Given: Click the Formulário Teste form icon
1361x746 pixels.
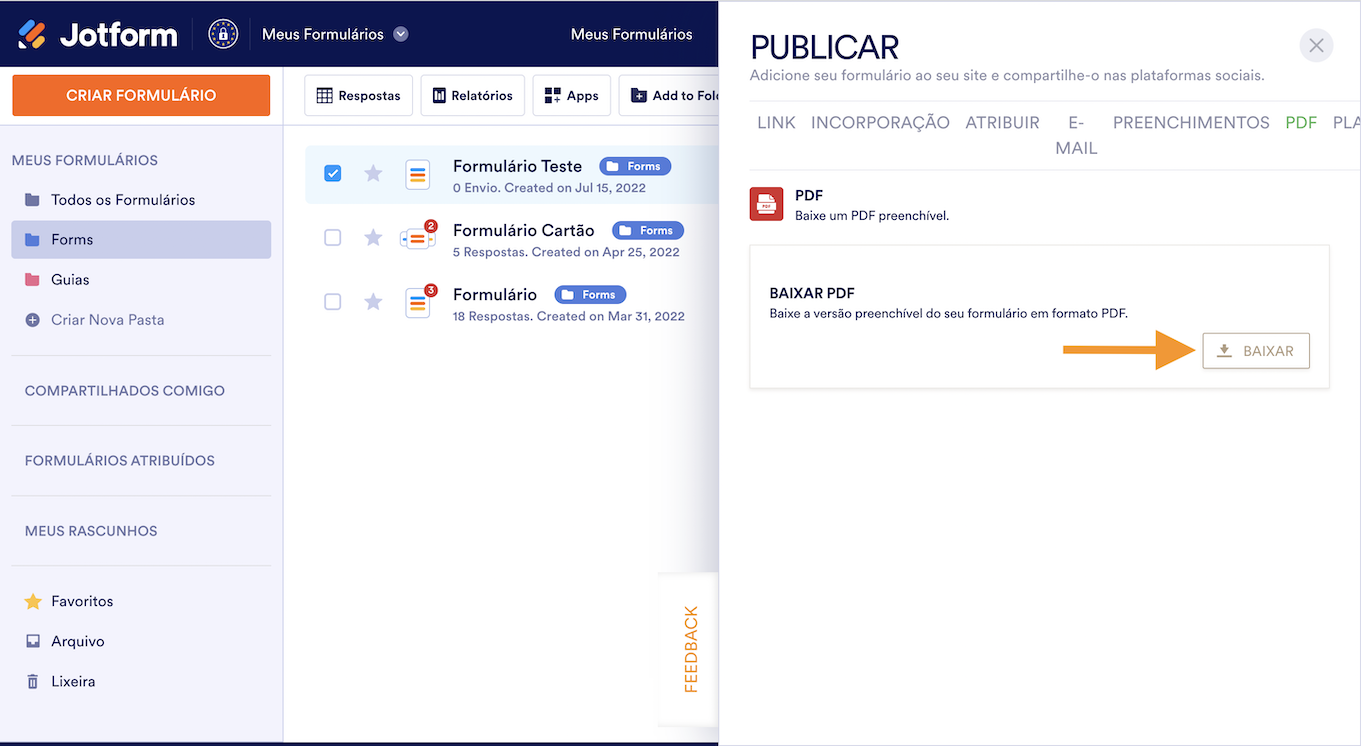Looking at the screenshot, I should [x=418, y=174].
